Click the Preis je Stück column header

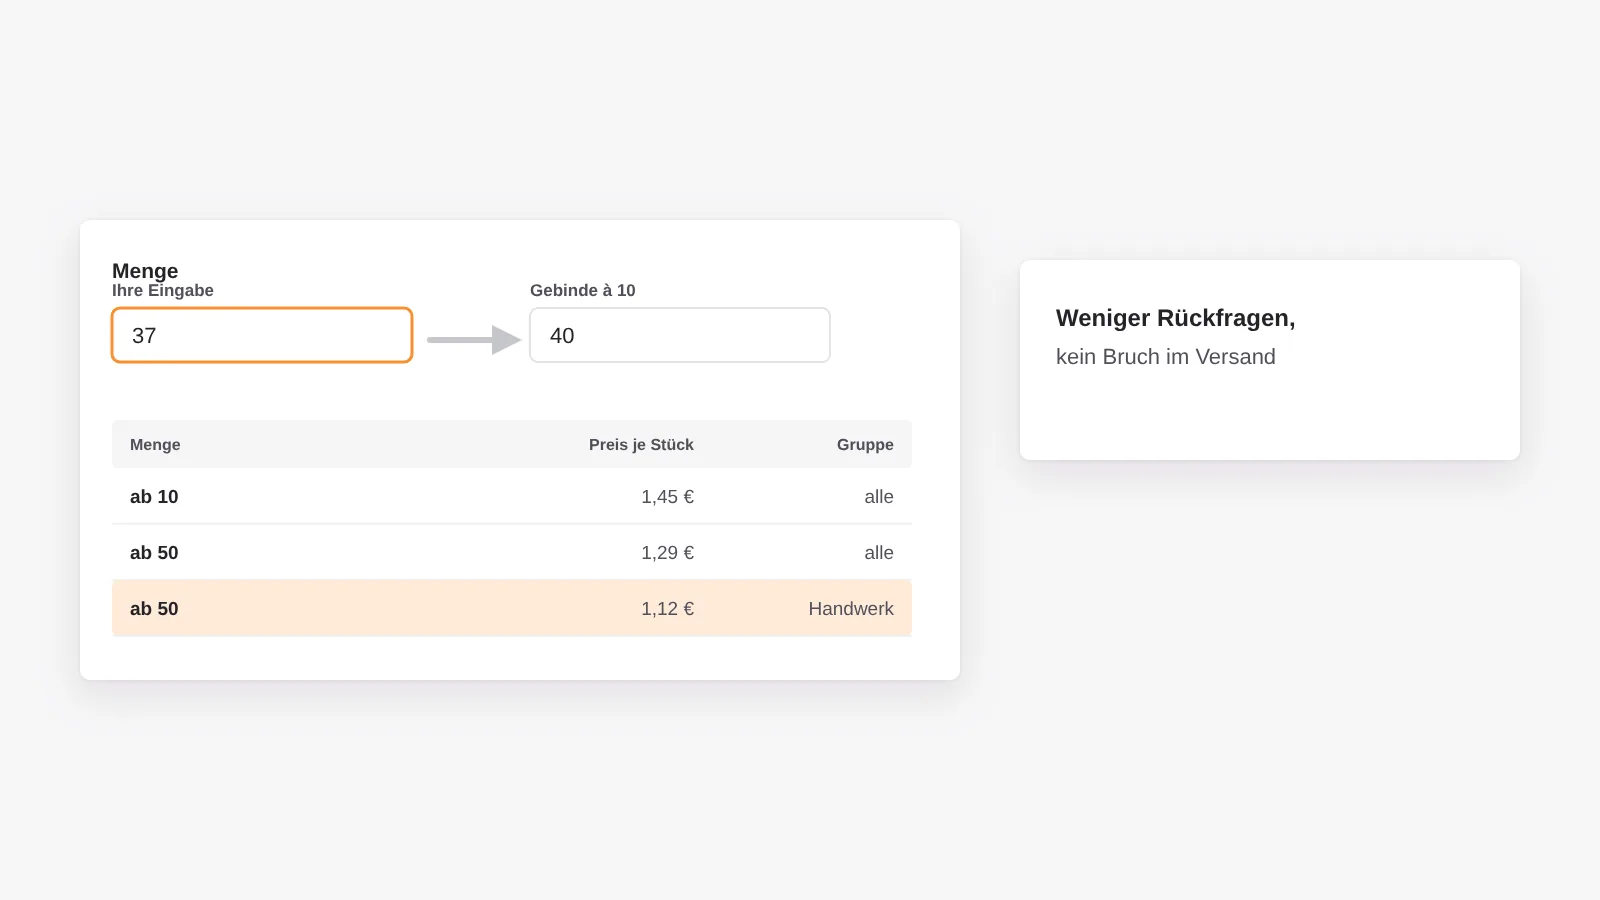pos(641,444)
